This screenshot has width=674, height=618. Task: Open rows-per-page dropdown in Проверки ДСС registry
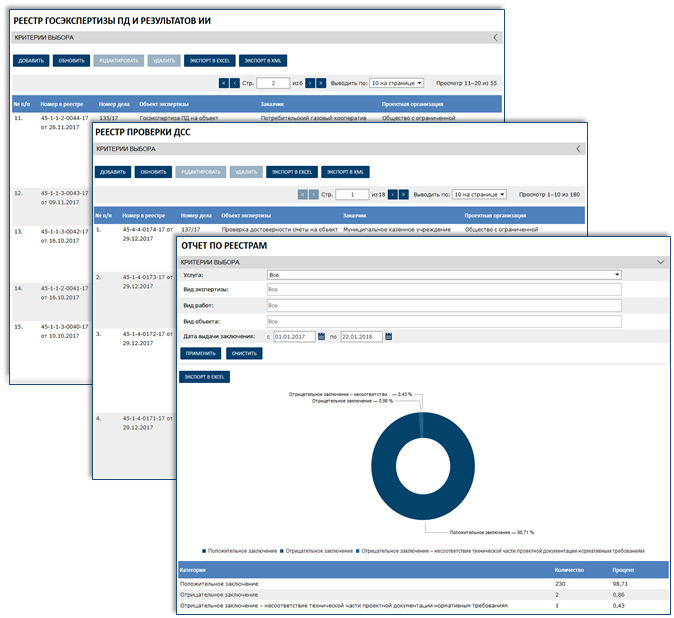click(479, 194)
